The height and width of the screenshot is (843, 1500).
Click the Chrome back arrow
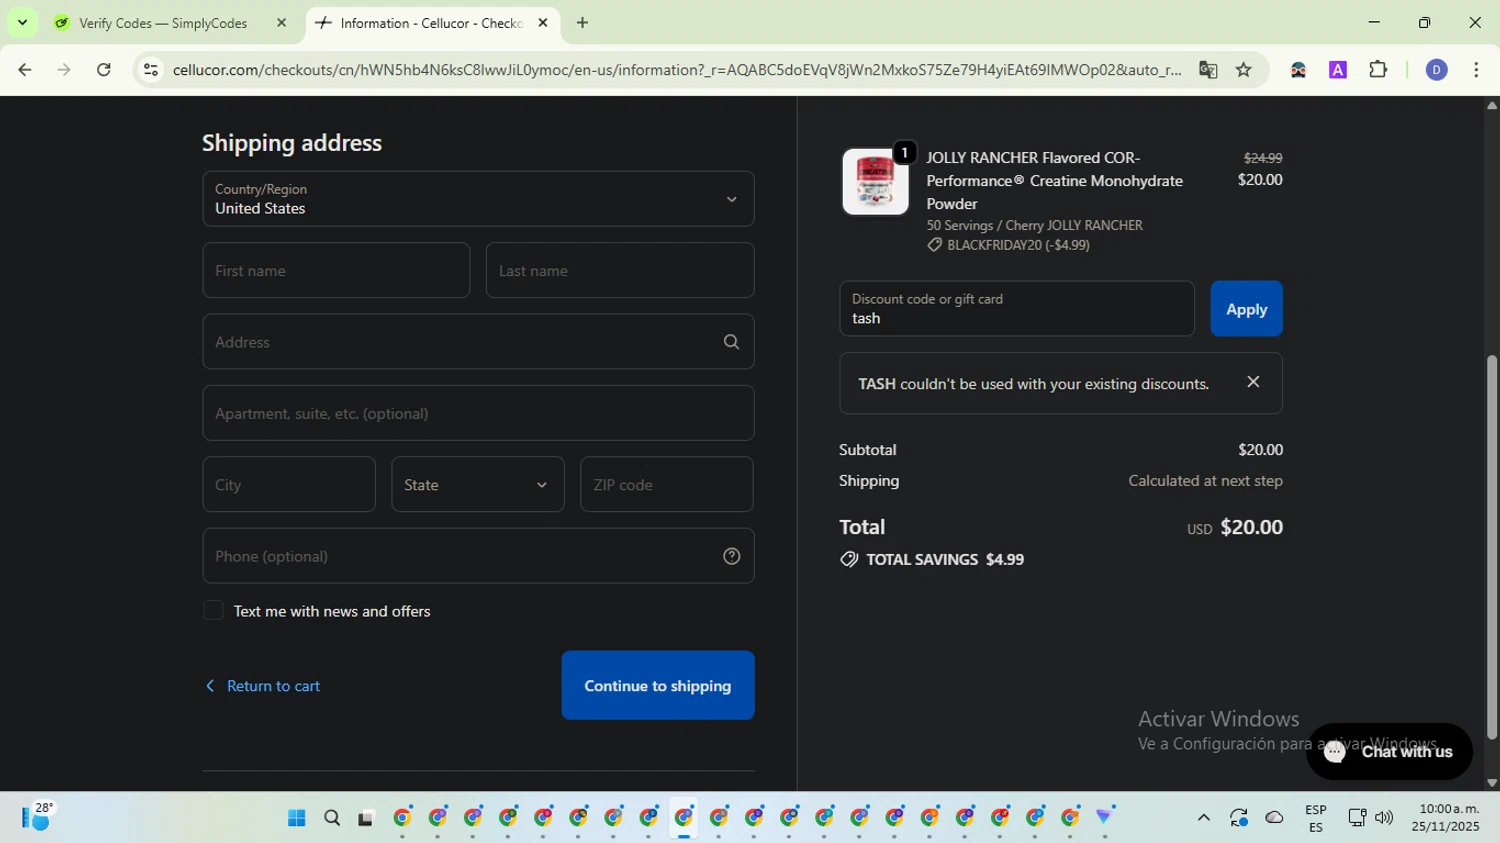point(24,70)
